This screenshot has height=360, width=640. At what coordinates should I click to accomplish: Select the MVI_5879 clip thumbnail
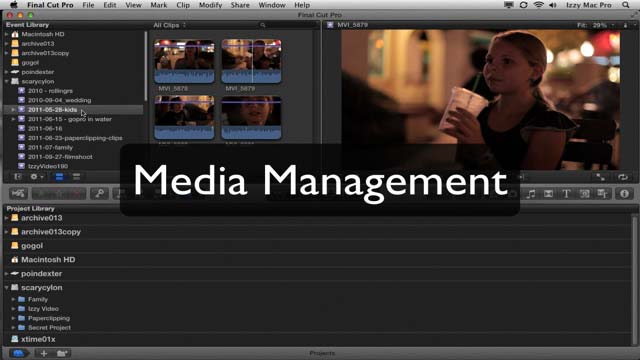pyautogui.click(x=251, y=61)
